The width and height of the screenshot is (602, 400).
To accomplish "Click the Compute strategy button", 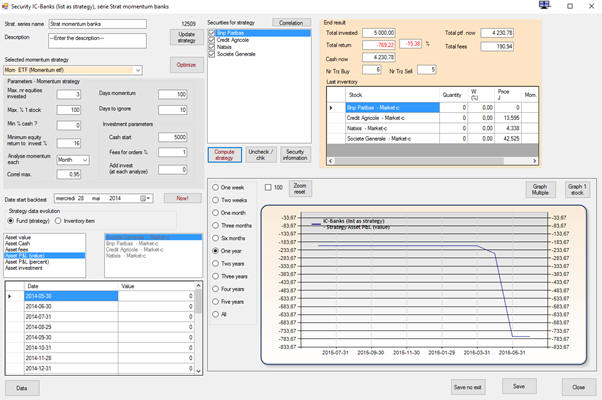I will (225, 155).
